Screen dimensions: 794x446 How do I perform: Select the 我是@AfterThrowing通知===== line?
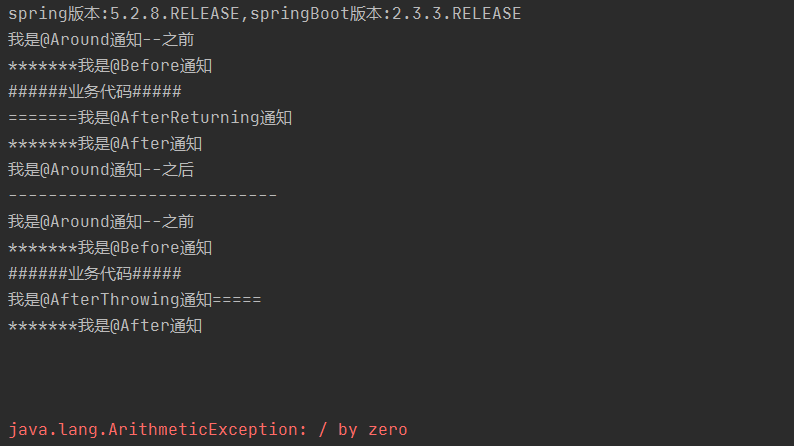pos(135,300)
